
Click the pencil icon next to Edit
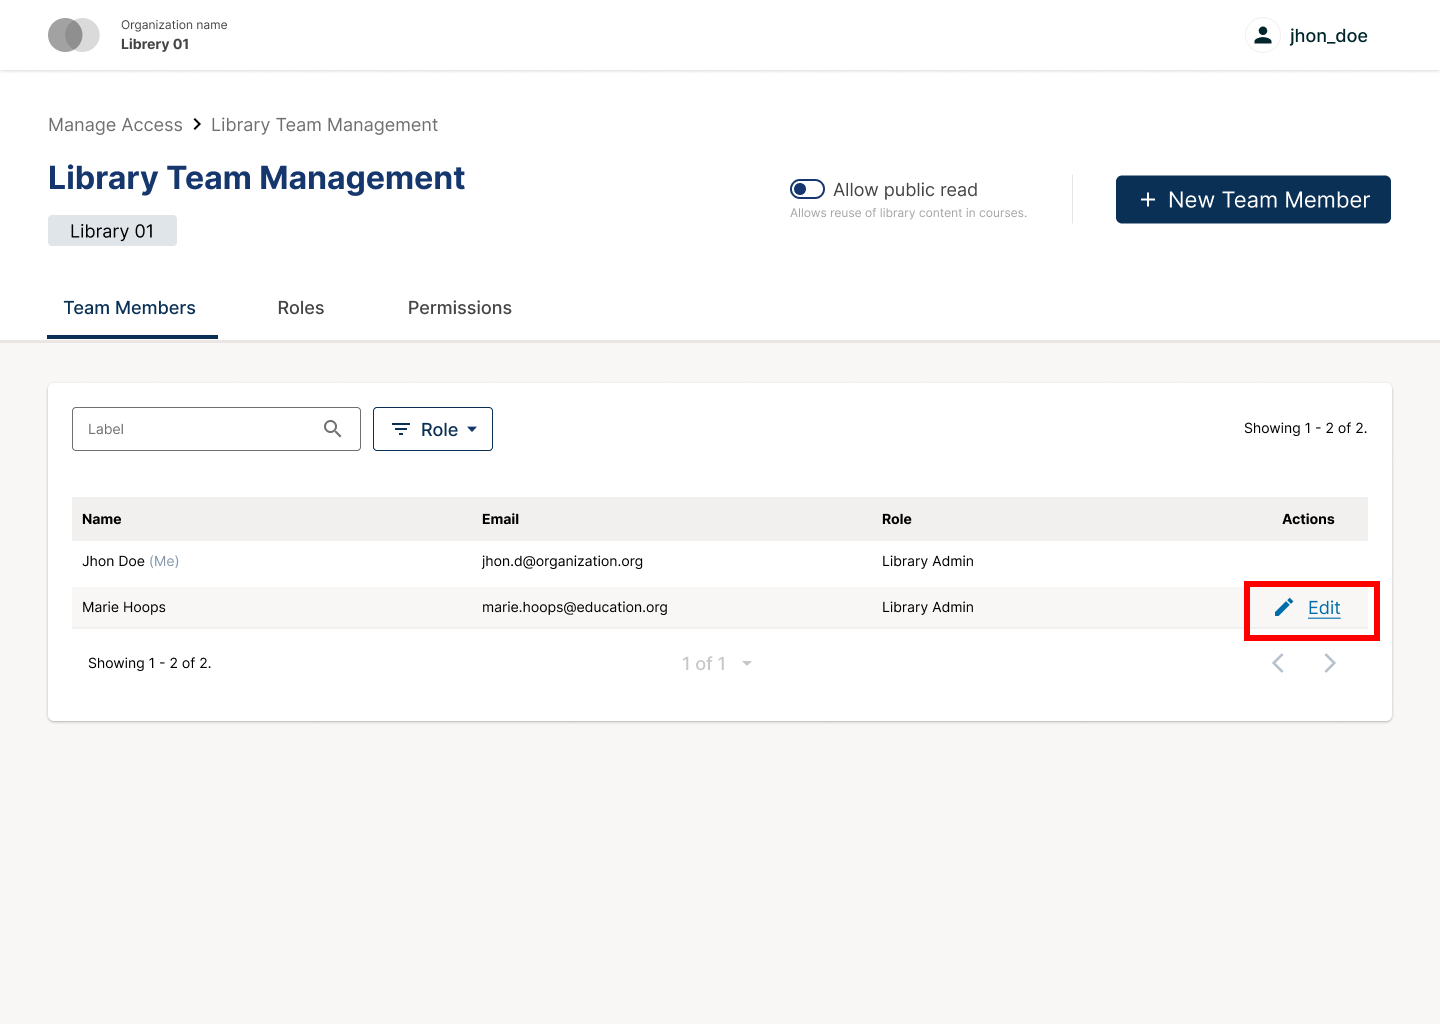(x=1283, y=607)
